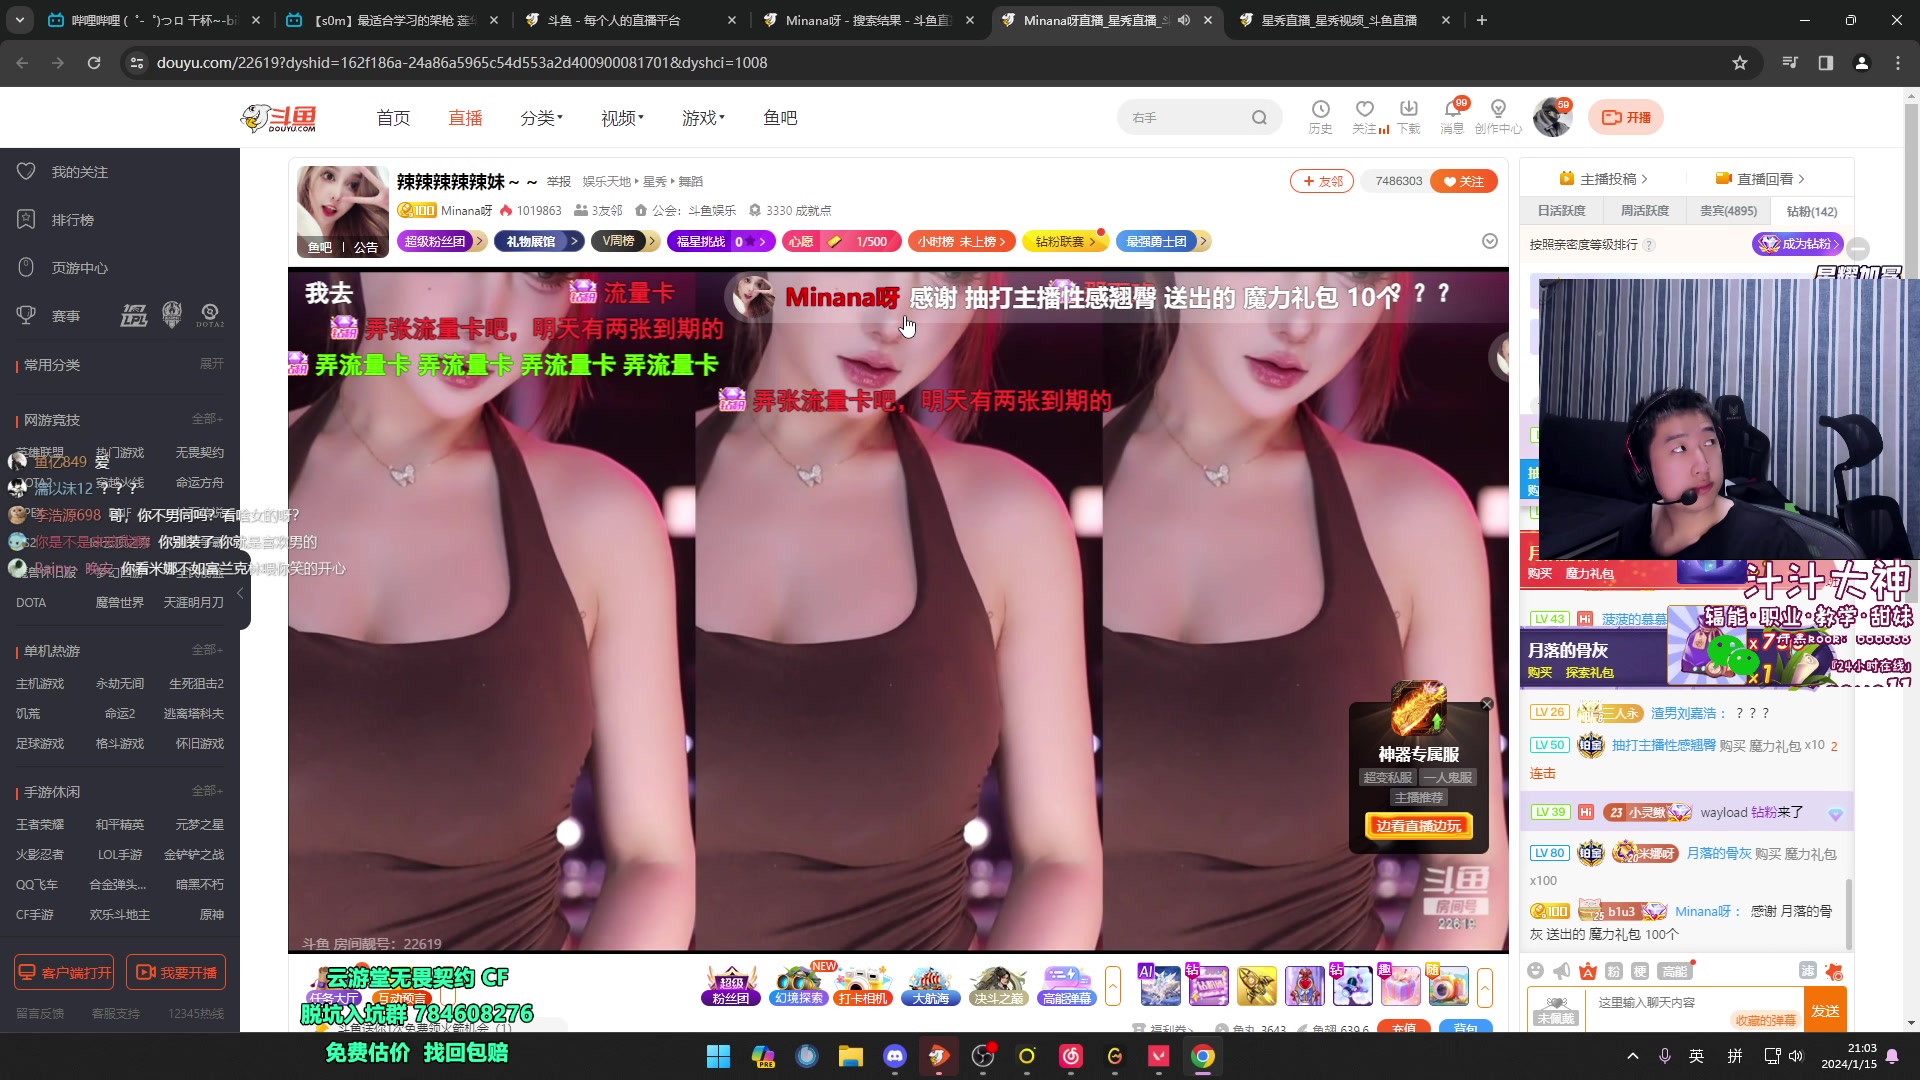Expand activity icons with the orange arrow
Viewport: 1920px width, 1080px height.
click(x=1113, y=986)
